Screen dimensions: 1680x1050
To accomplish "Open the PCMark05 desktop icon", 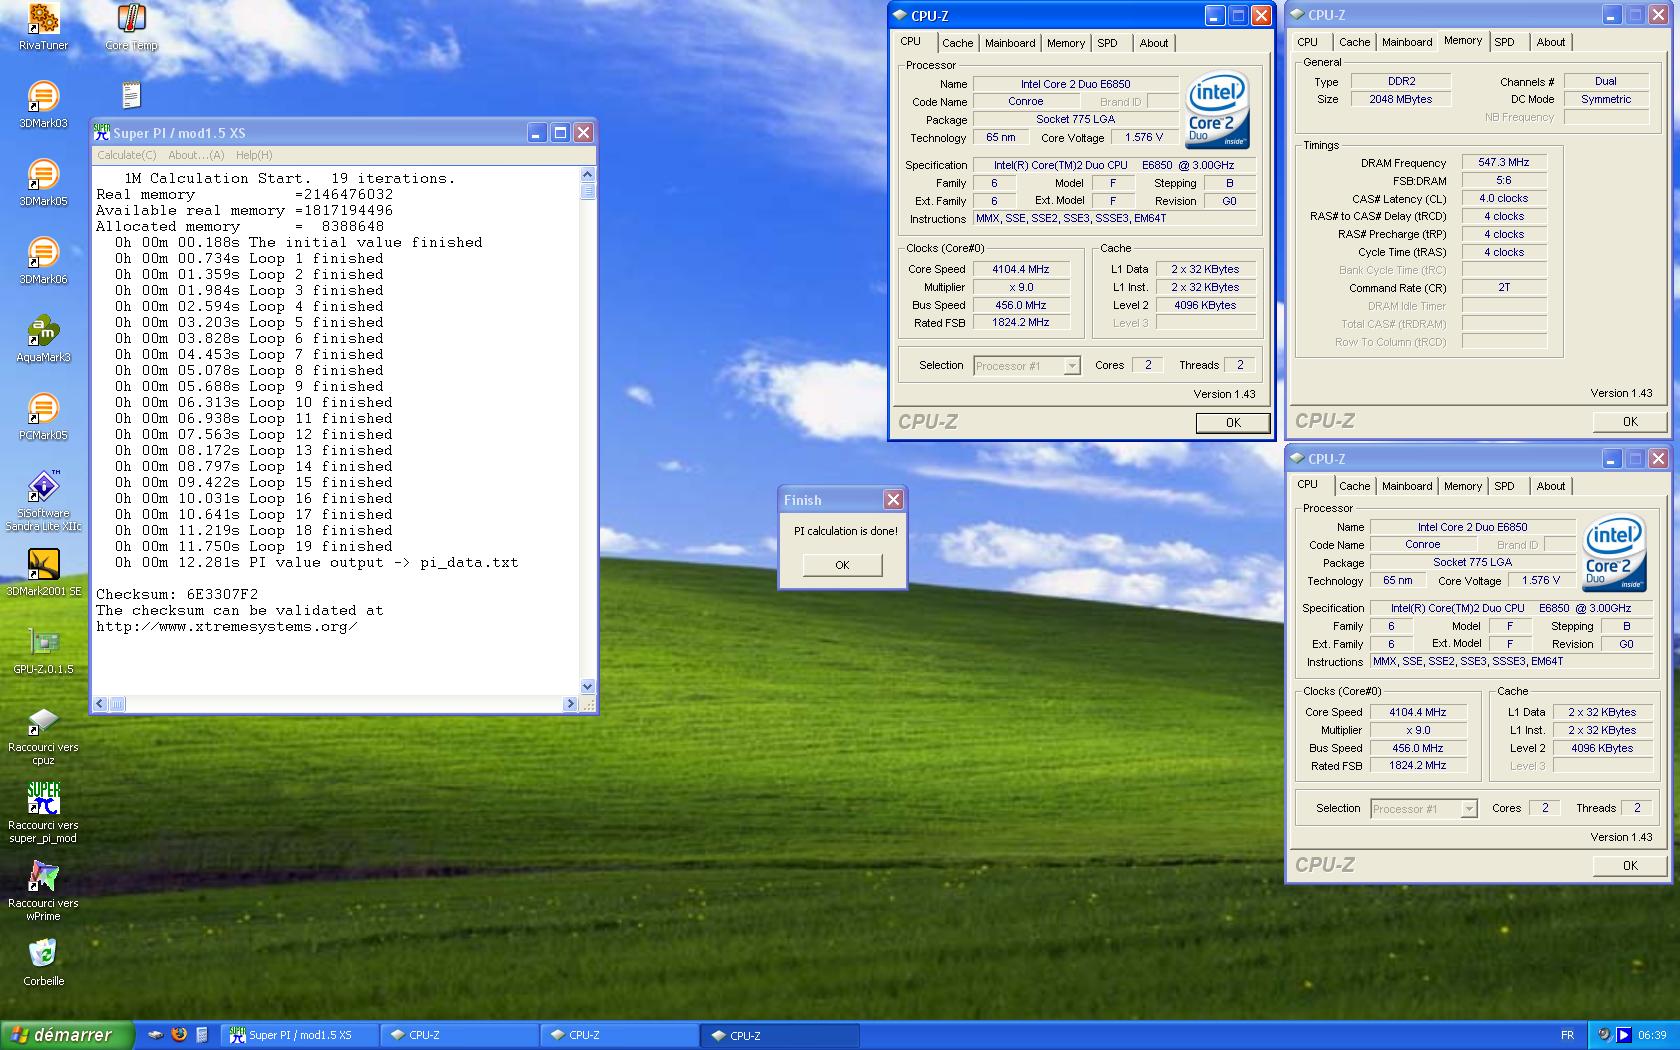I will pyautogui.click(x=43, y=416).
